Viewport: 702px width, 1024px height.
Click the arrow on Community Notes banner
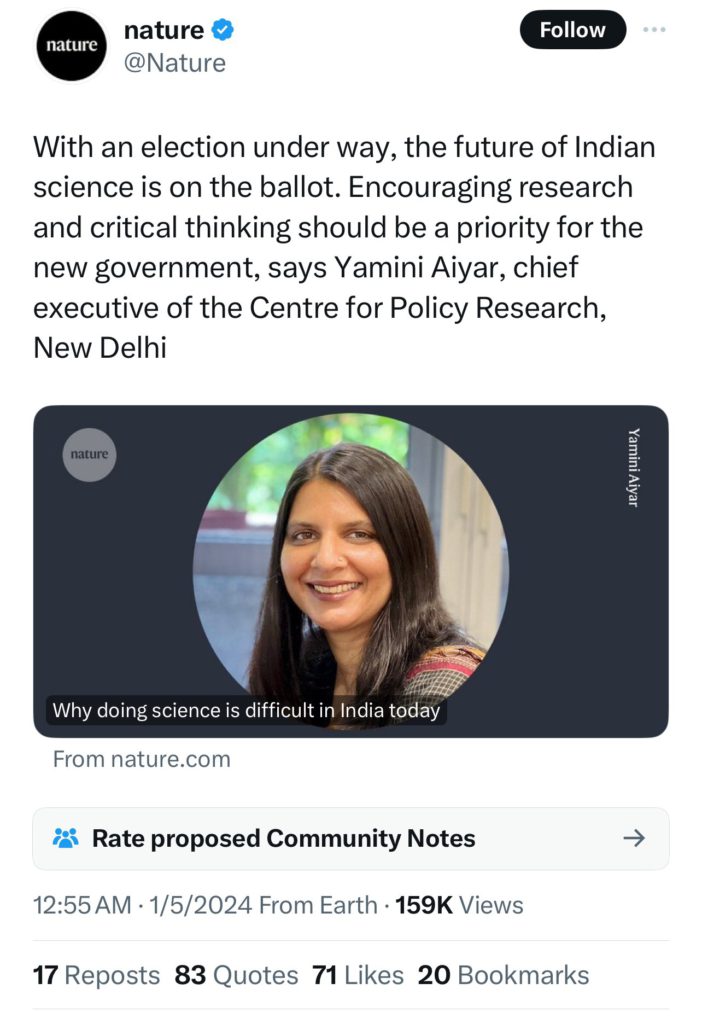(x=634, y=838)
